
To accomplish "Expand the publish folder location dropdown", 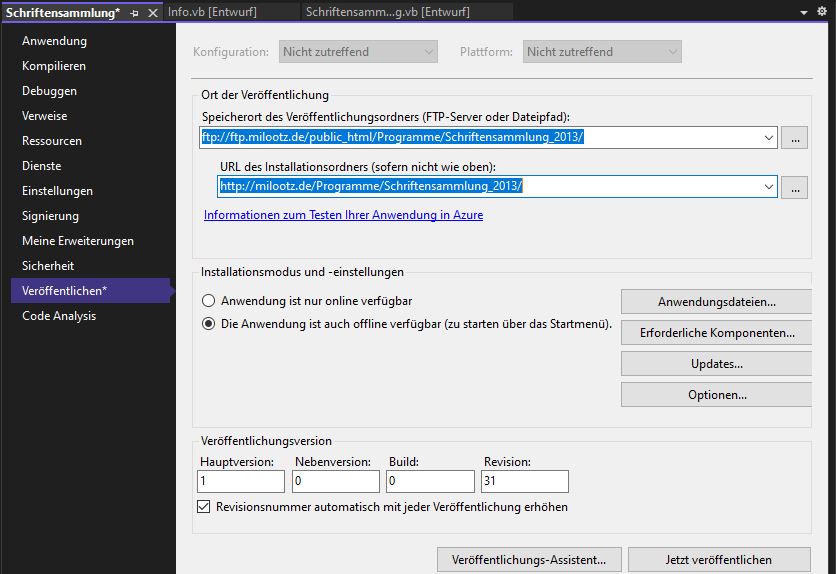I will coord(767,138).
